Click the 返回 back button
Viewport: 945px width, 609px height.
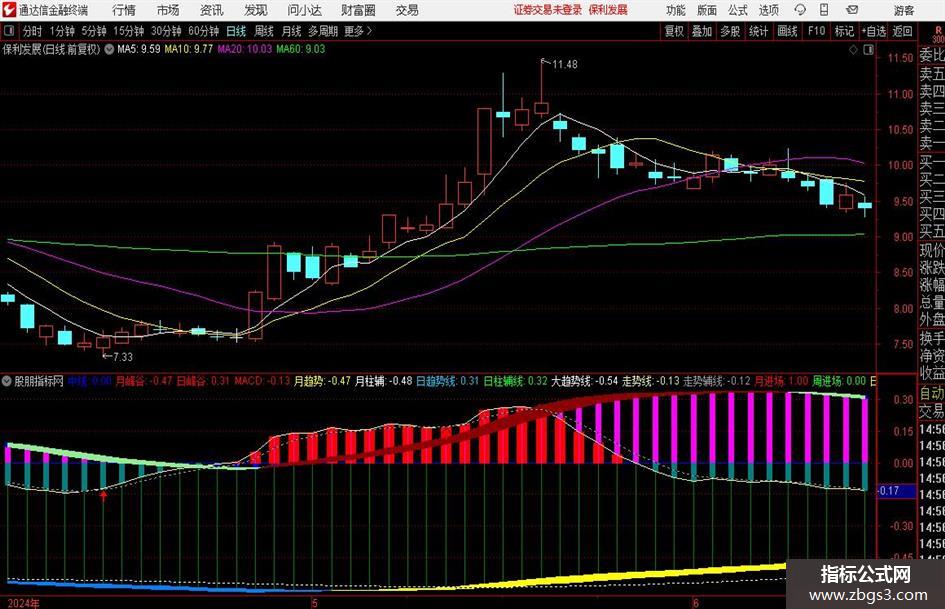coord(902,31)
